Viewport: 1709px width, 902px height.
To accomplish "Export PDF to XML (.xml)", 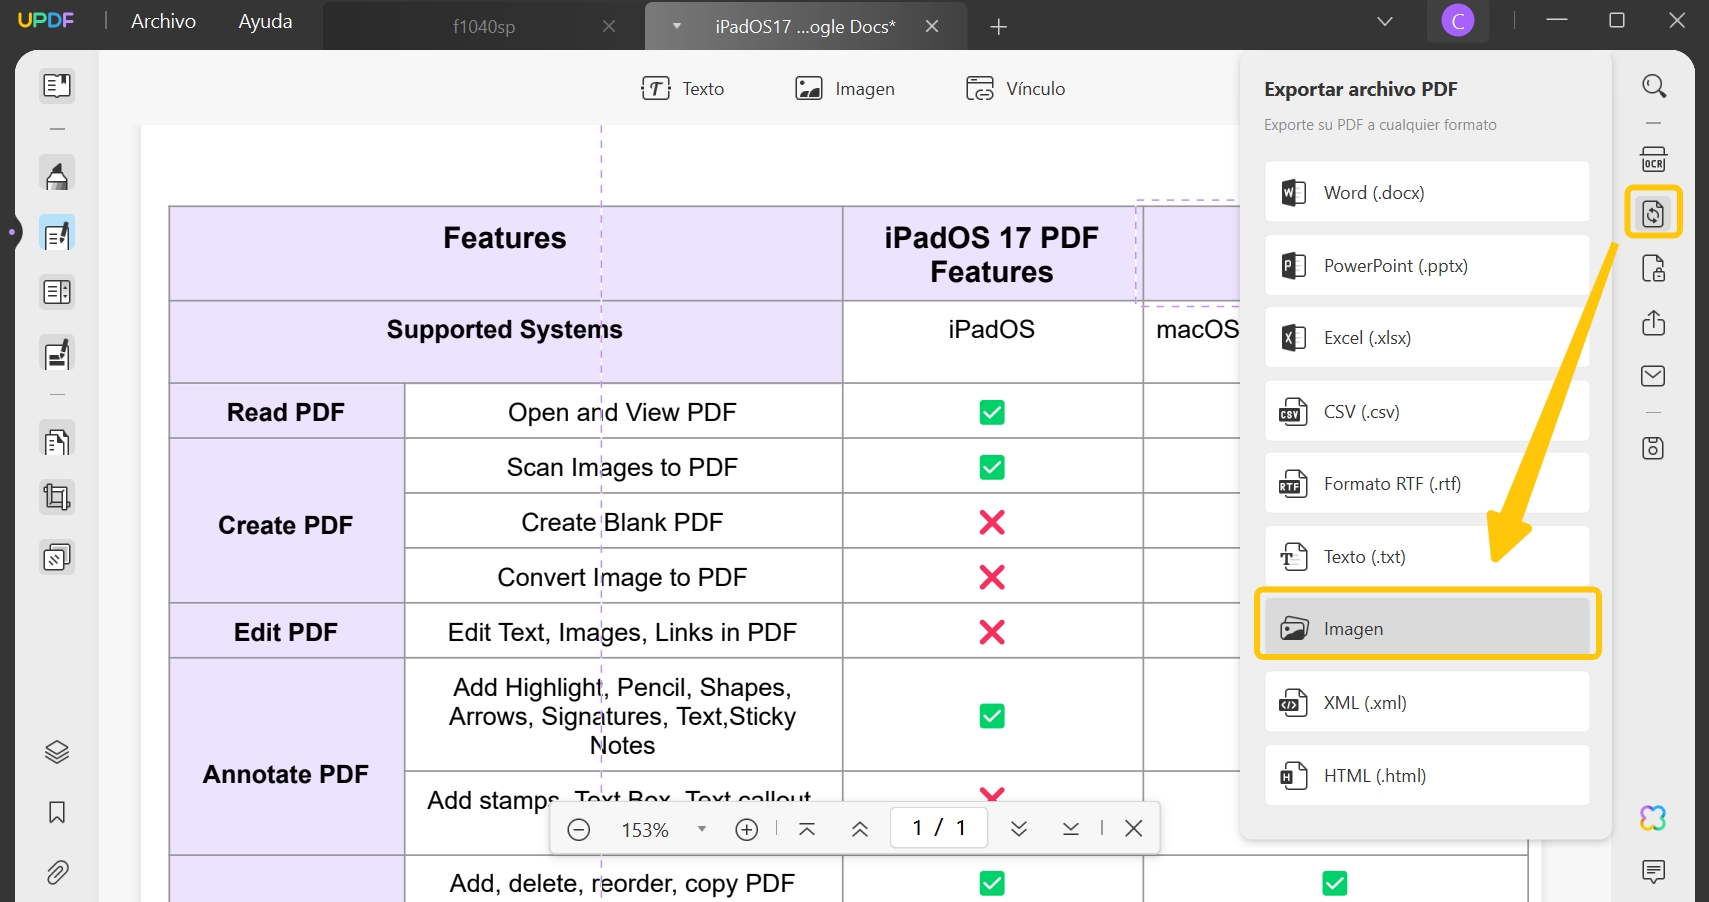I will 1427,702.
